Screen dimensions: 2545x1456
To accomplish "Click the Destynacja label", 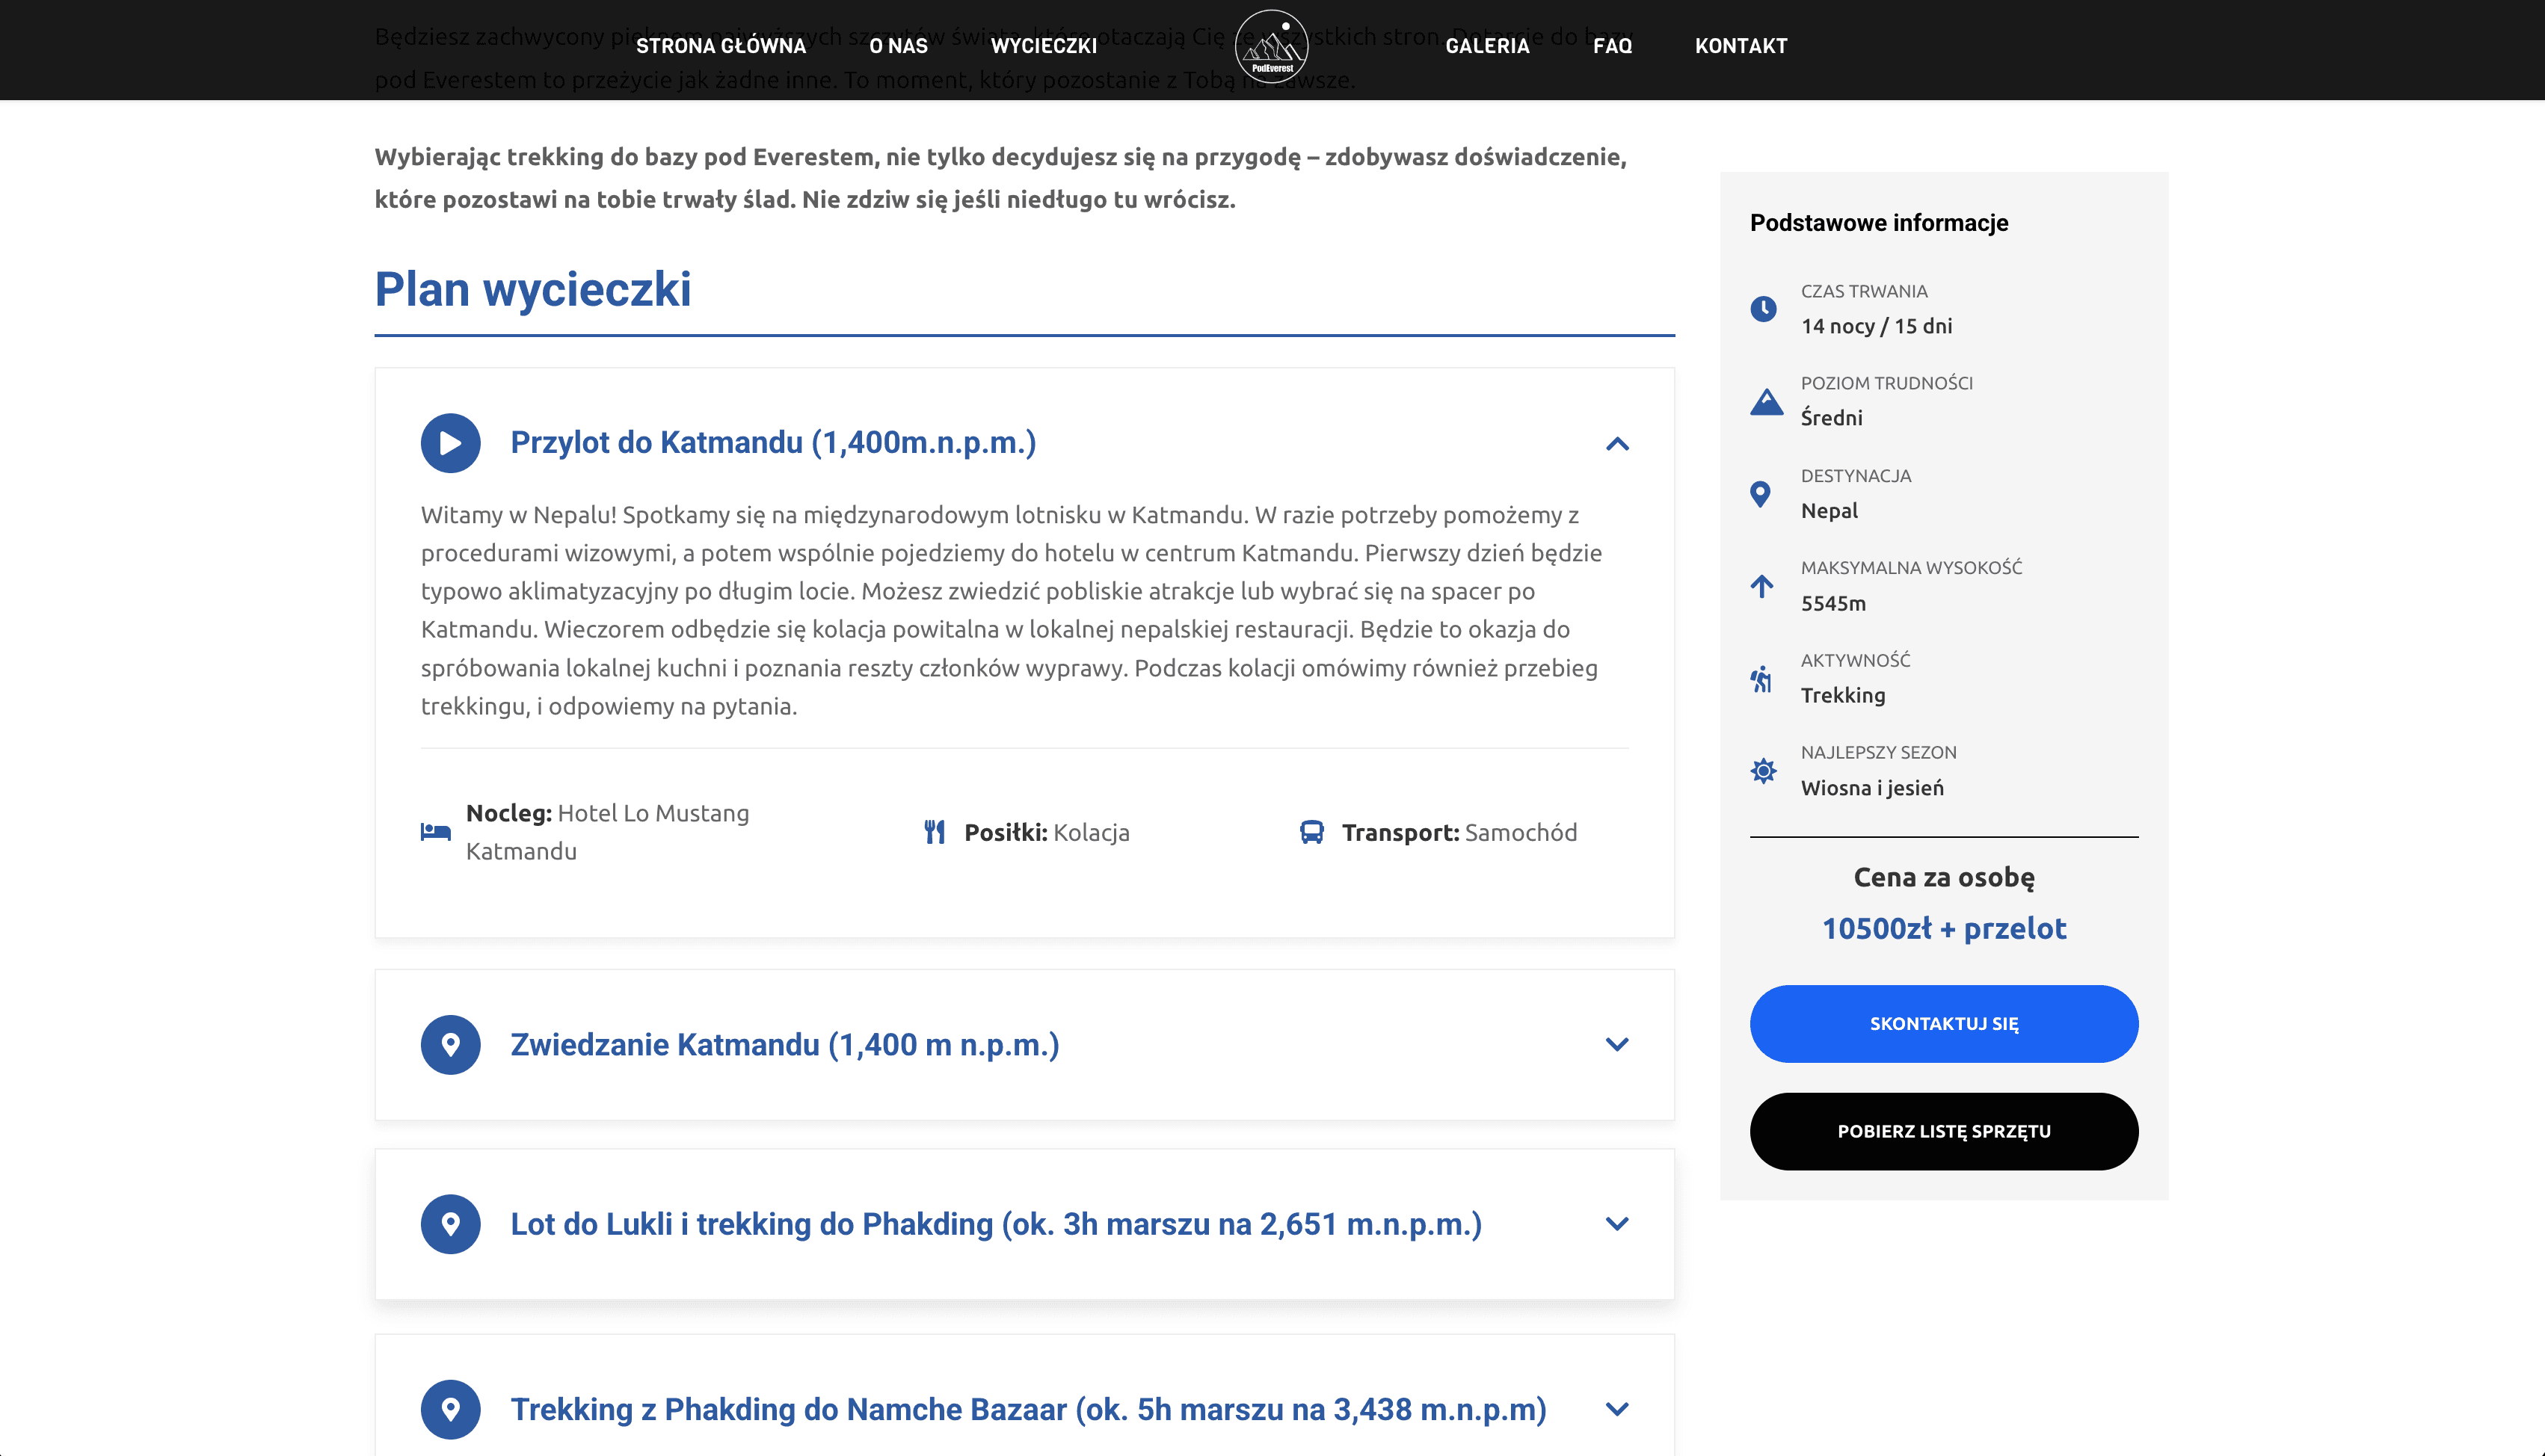I will (1855, 476).
